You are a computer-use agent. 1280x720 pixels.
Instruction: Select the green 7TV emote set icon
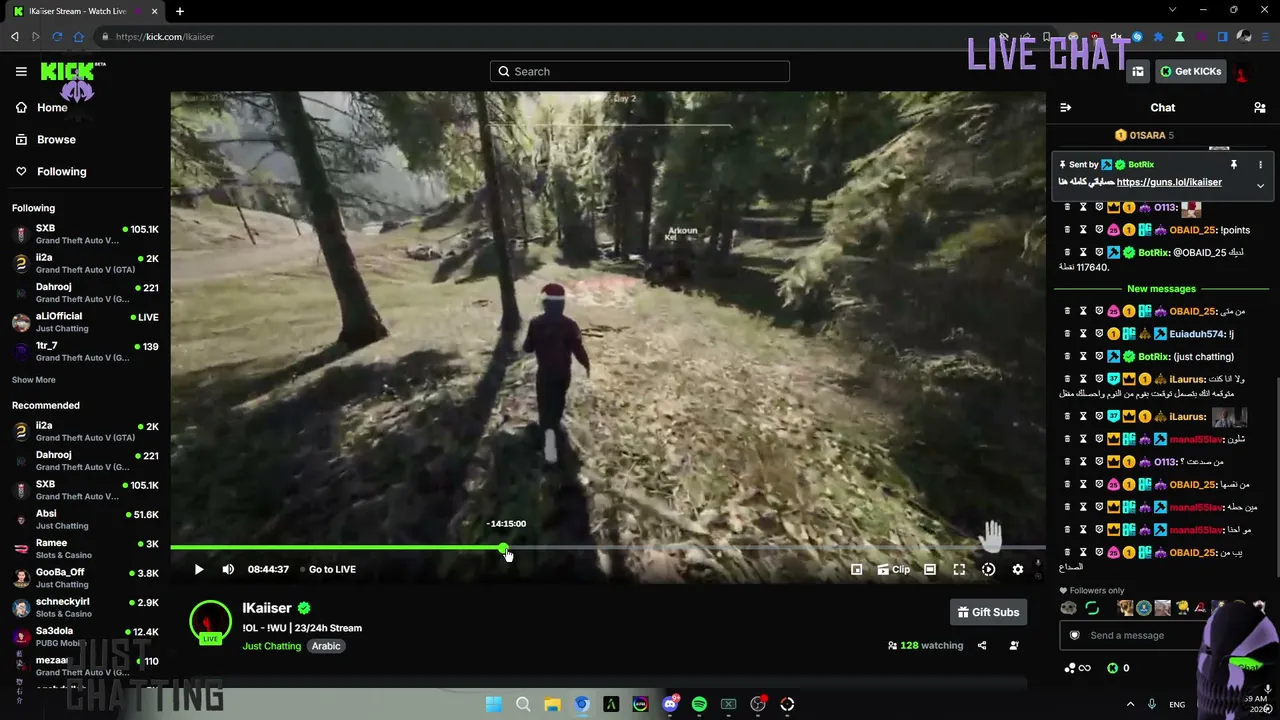1092,608
